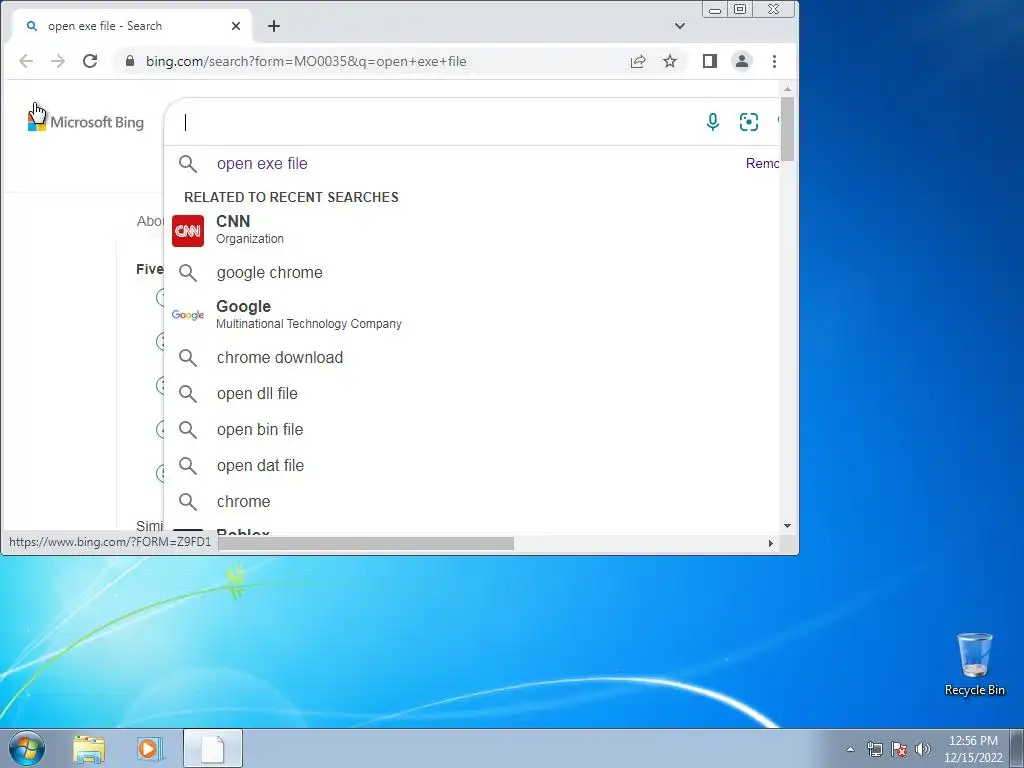Open visual search camera icon
The height and width of the screenshot is (768, 1024).
pos(748,121)
